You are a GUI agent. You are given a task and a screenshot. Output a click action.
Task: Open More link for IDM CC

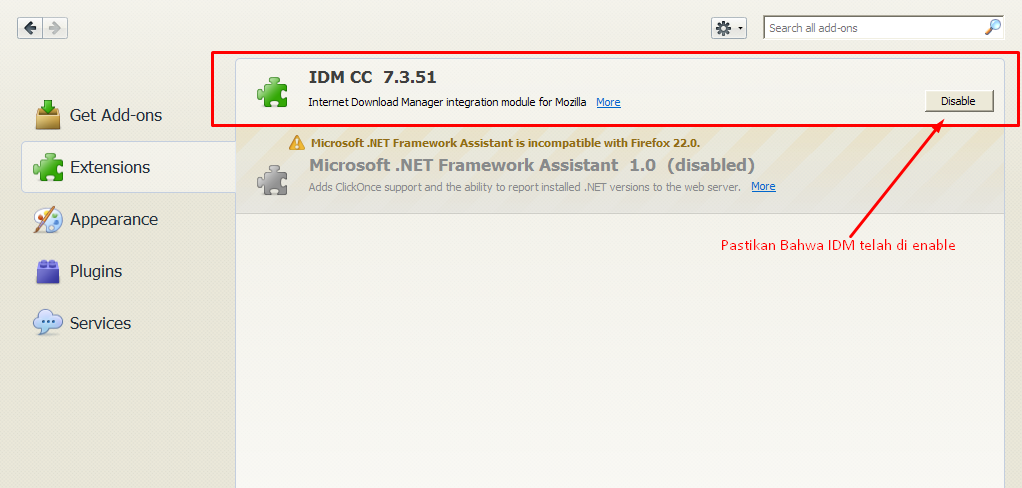pyautogui.click(x=608, y=102)
